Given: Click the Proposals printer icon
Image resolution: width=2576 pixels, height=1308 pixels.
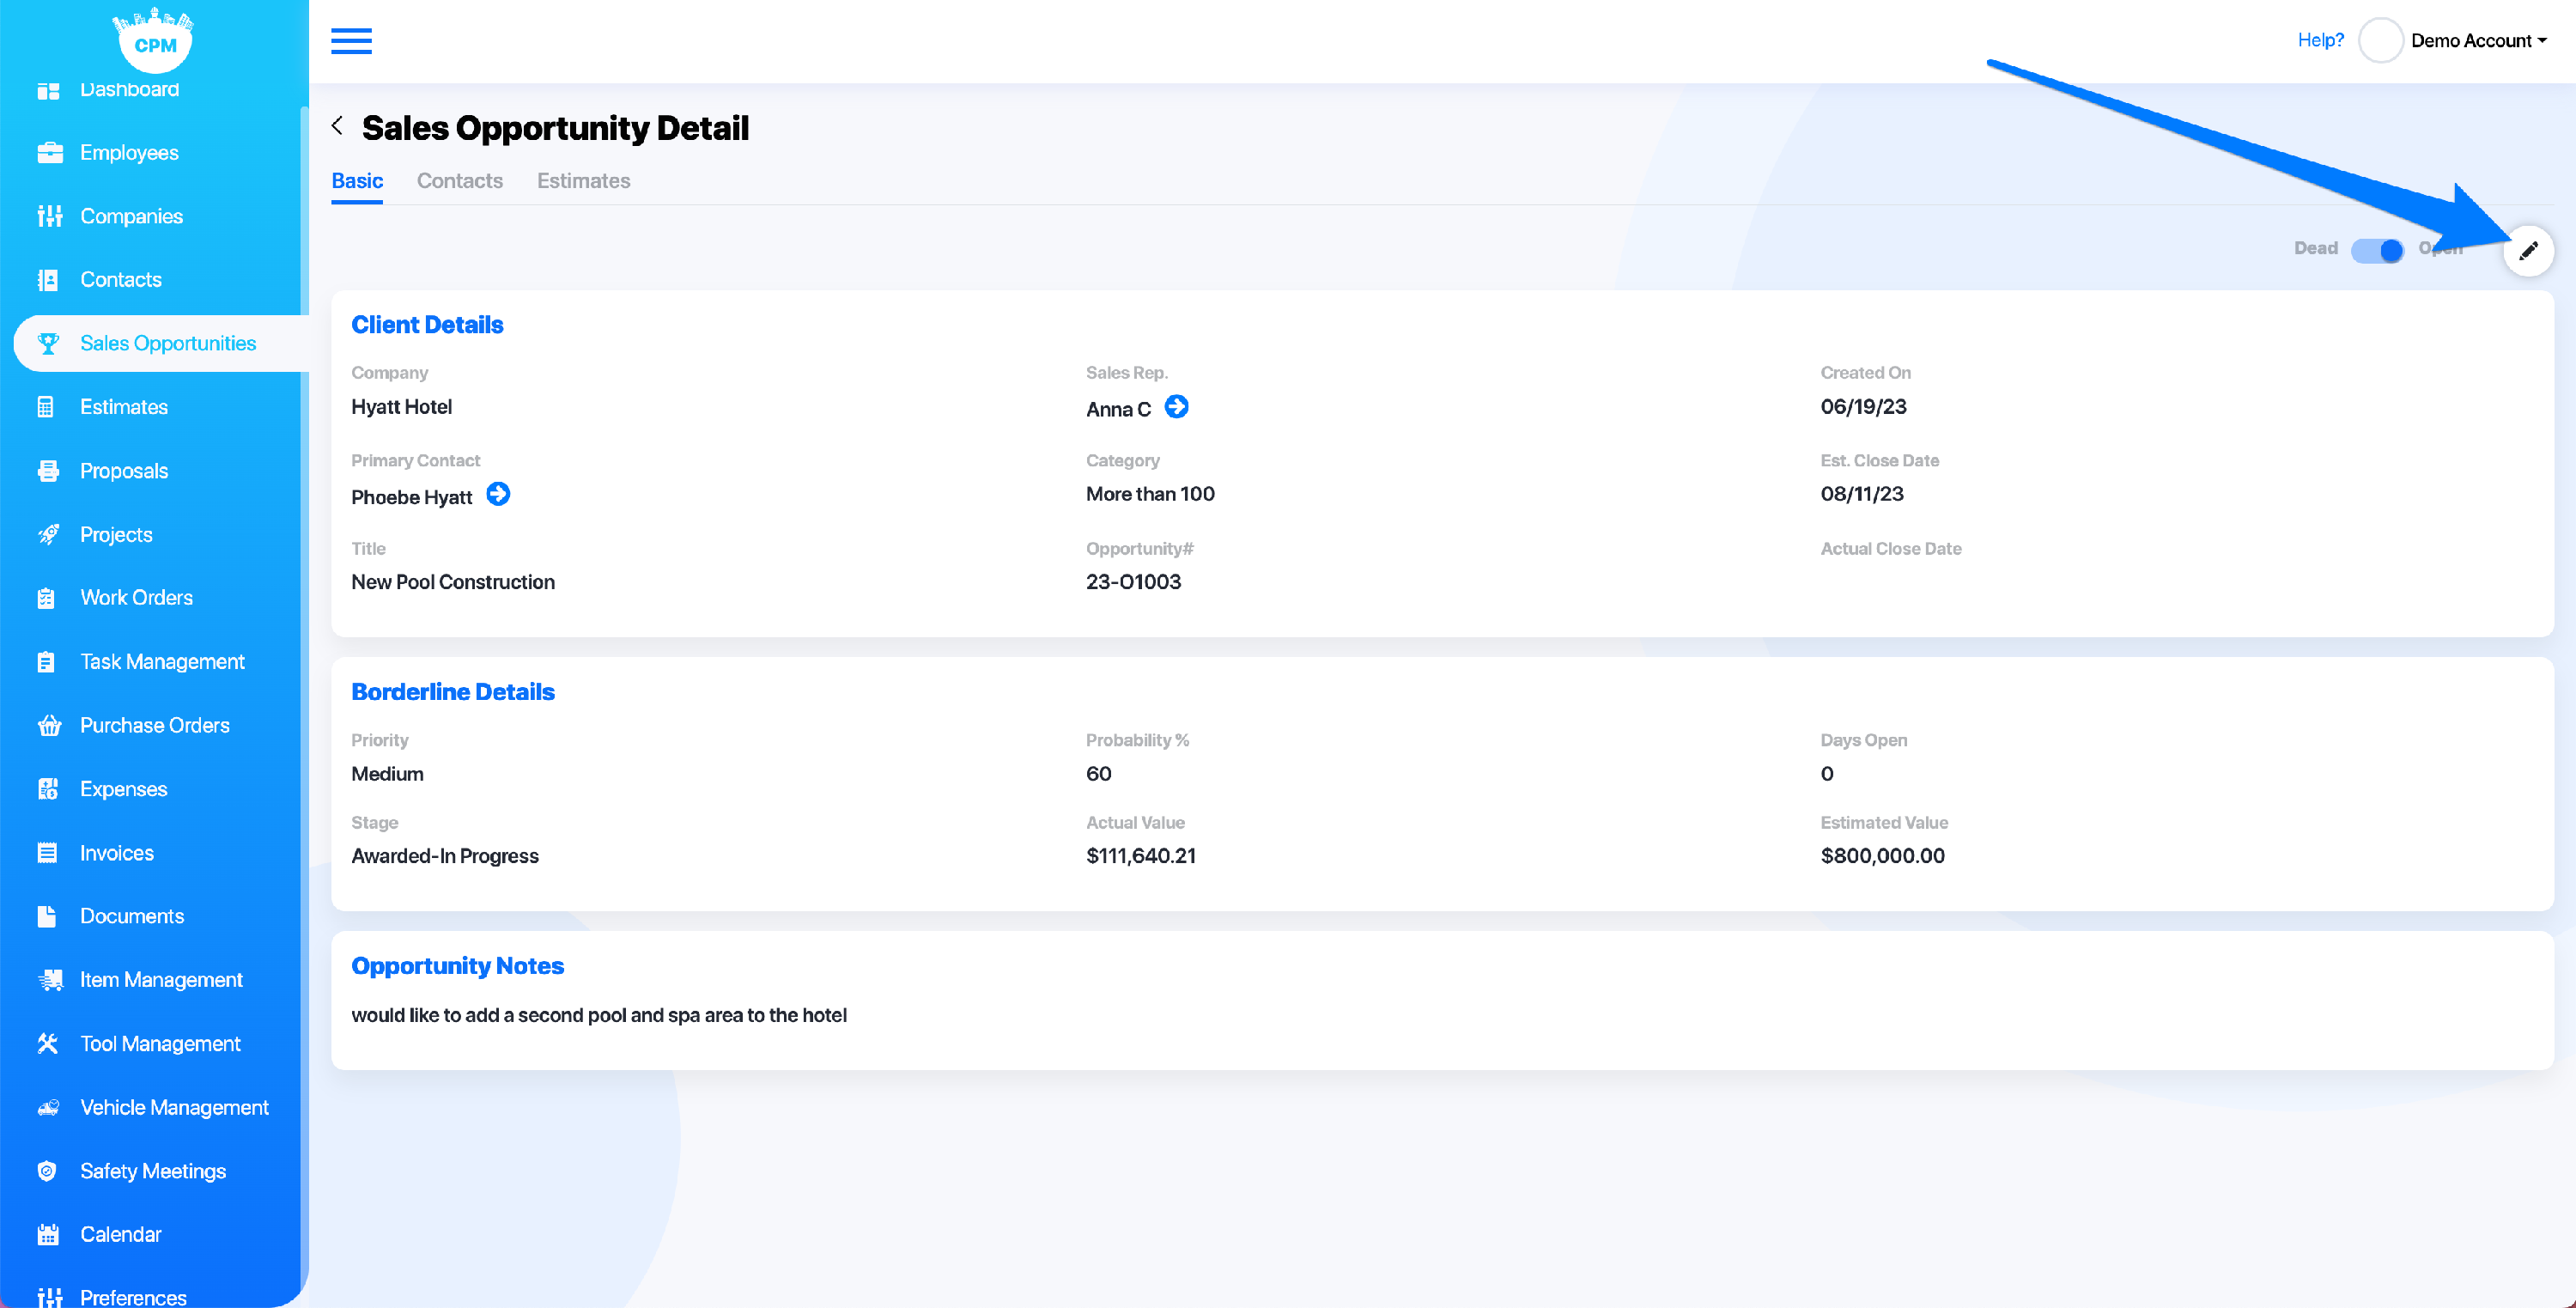Looking at the screenshot, I should (x=48, y=471).
